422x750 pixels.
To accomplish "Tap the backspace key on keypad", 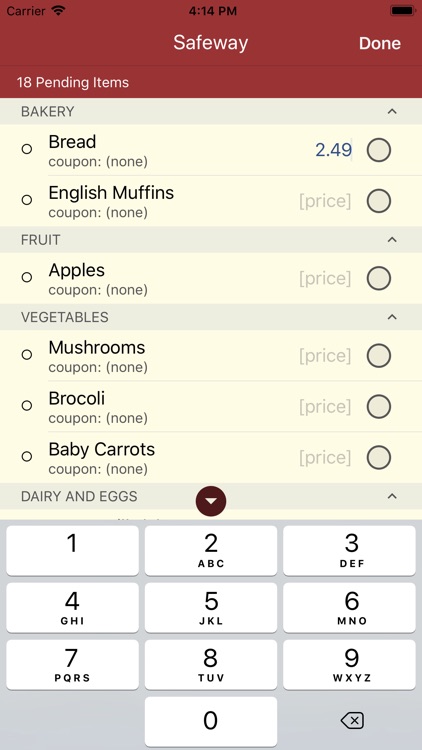I will pyautogui.click(x=352, y=720).
